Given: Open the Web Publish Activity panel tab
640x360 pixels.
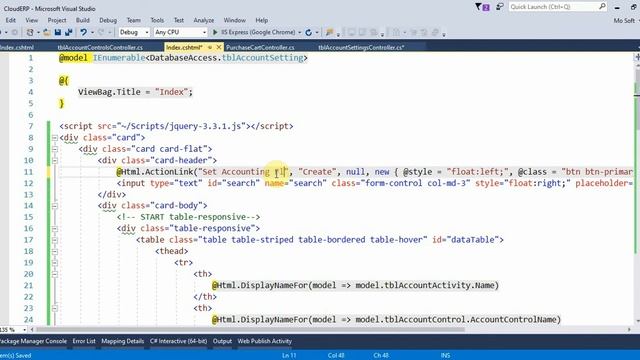Looking at the screenshot, I should tap(264, 341).
